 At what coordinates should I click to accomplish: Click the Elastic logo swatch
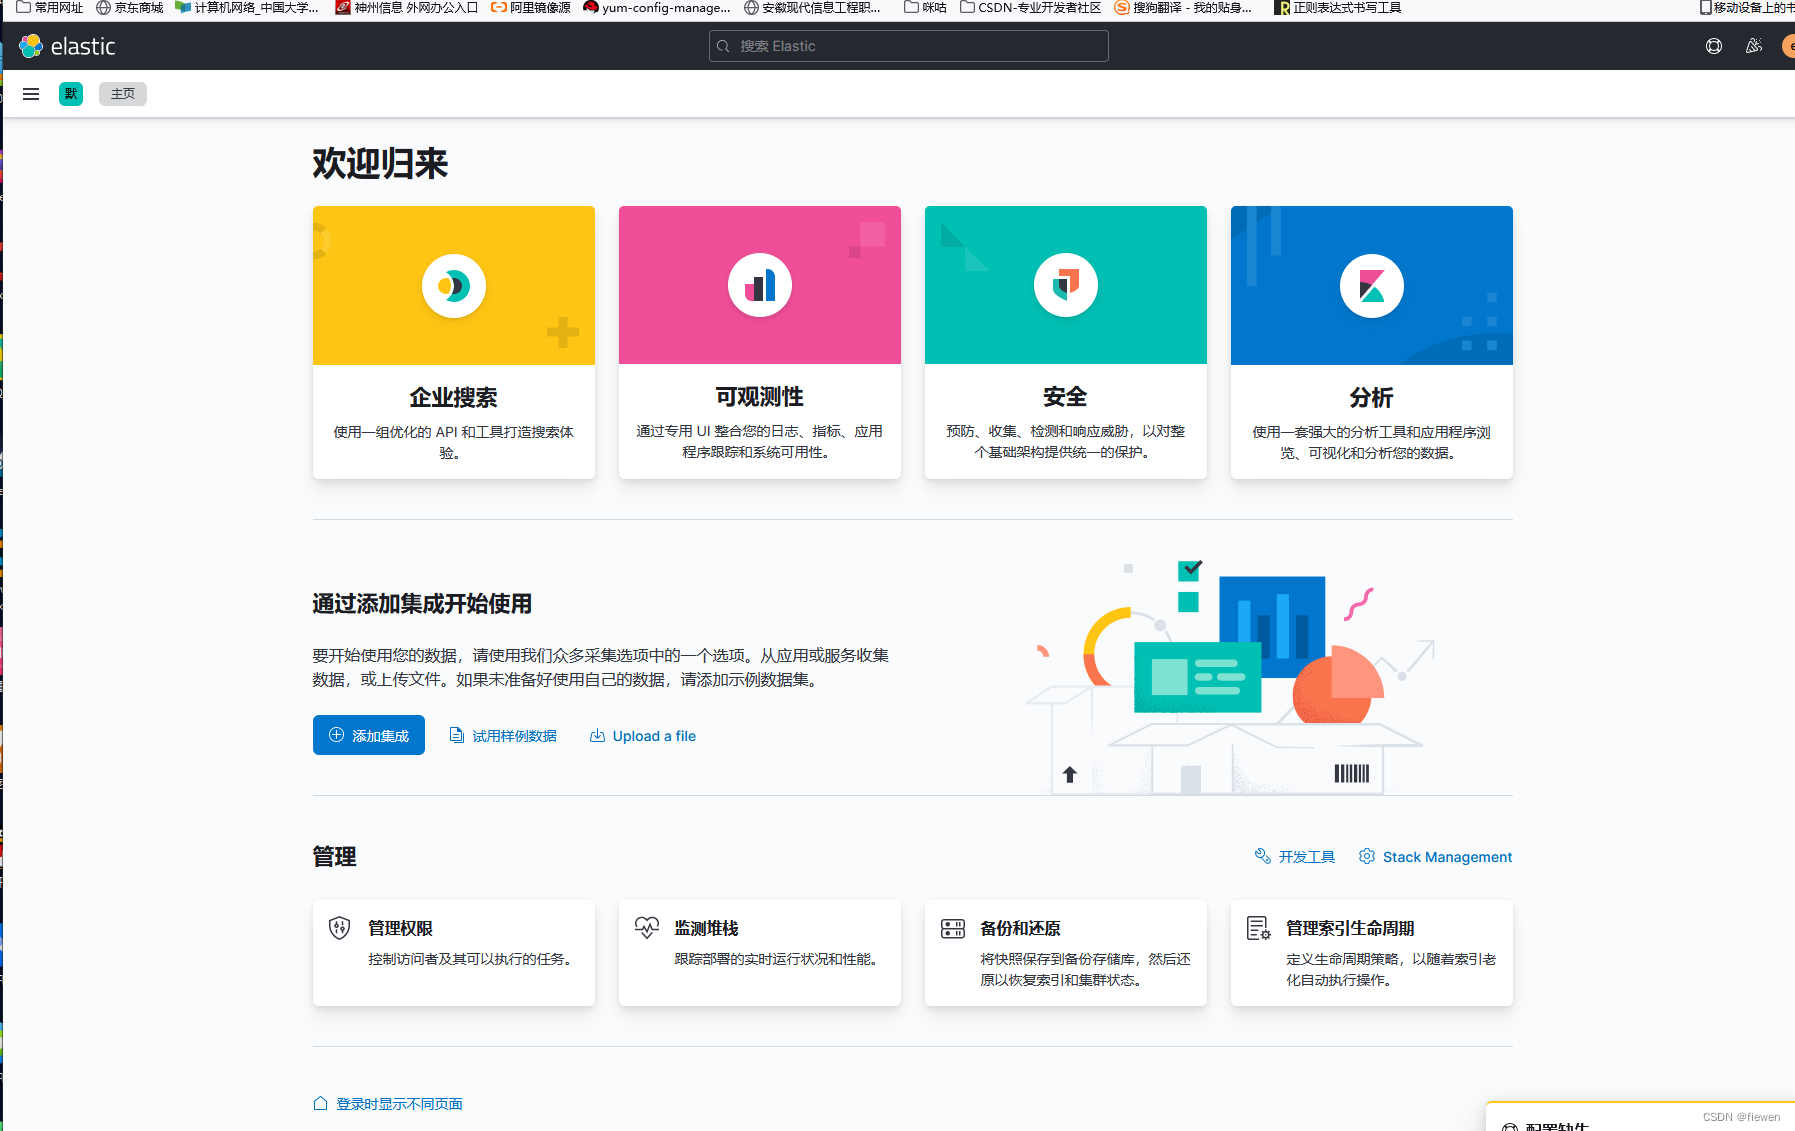coord(30,46)
